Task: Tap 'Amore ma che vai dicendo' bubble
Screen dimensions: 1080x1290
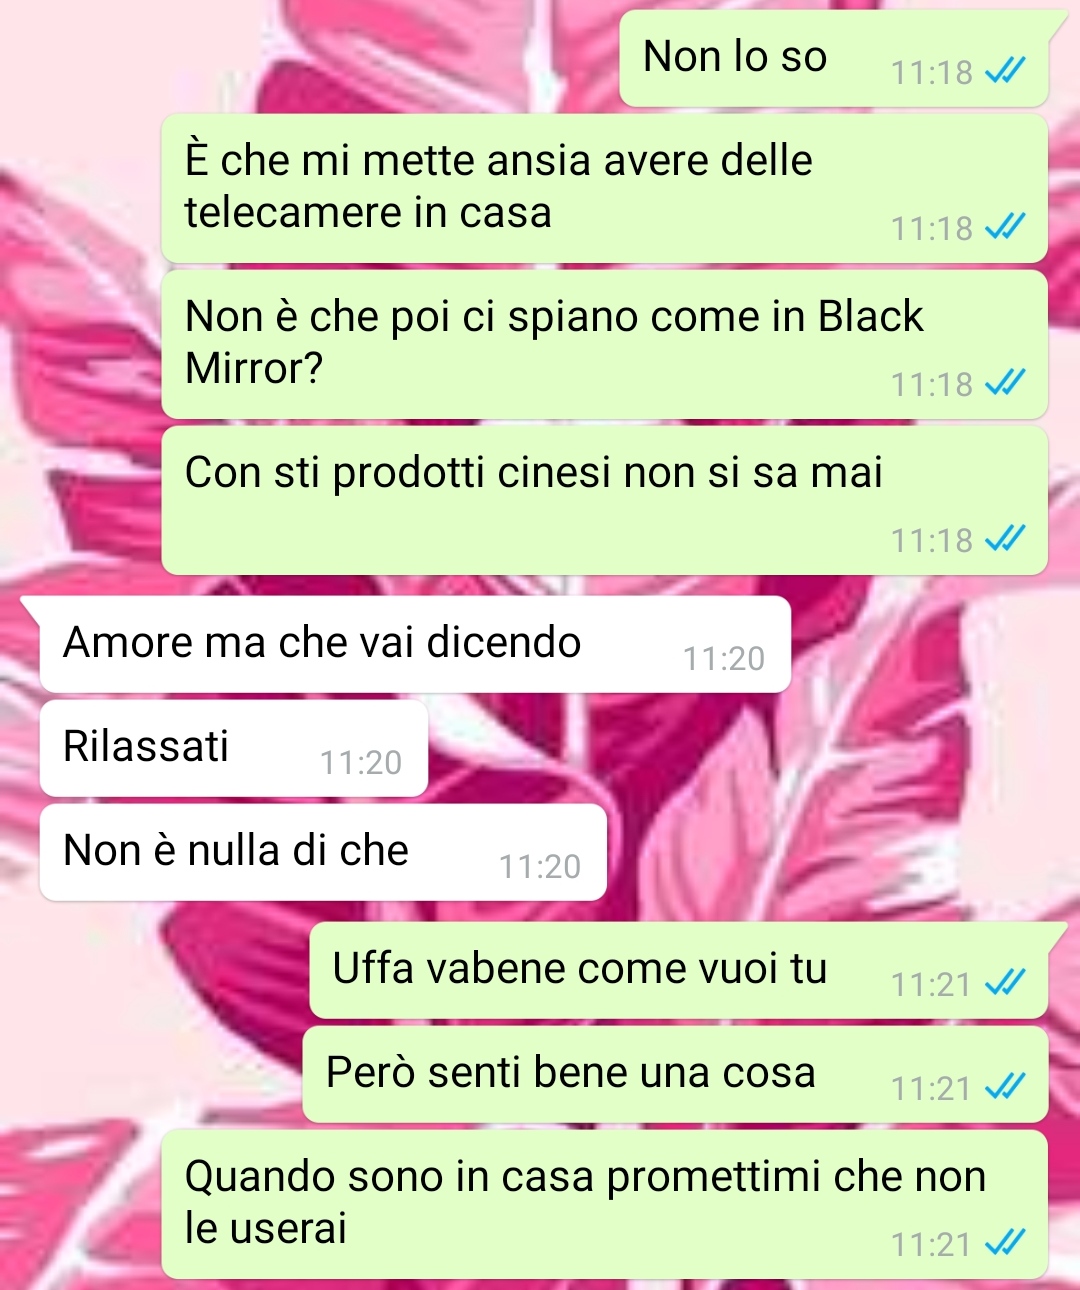Action: click(x=415, y=644)
